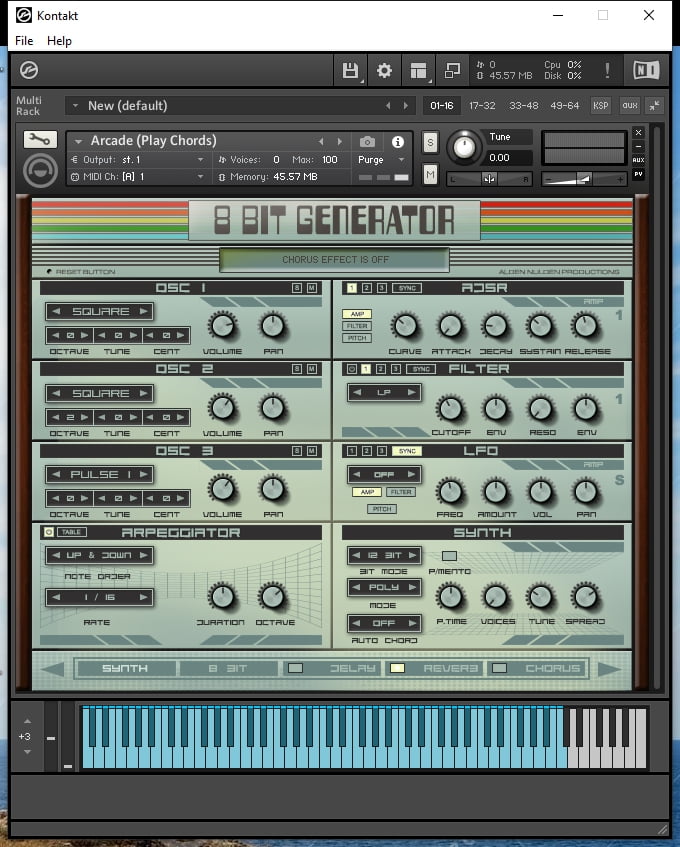Open the options gear settings
Viewport: 680px width, 847px height.
(384, 71)
